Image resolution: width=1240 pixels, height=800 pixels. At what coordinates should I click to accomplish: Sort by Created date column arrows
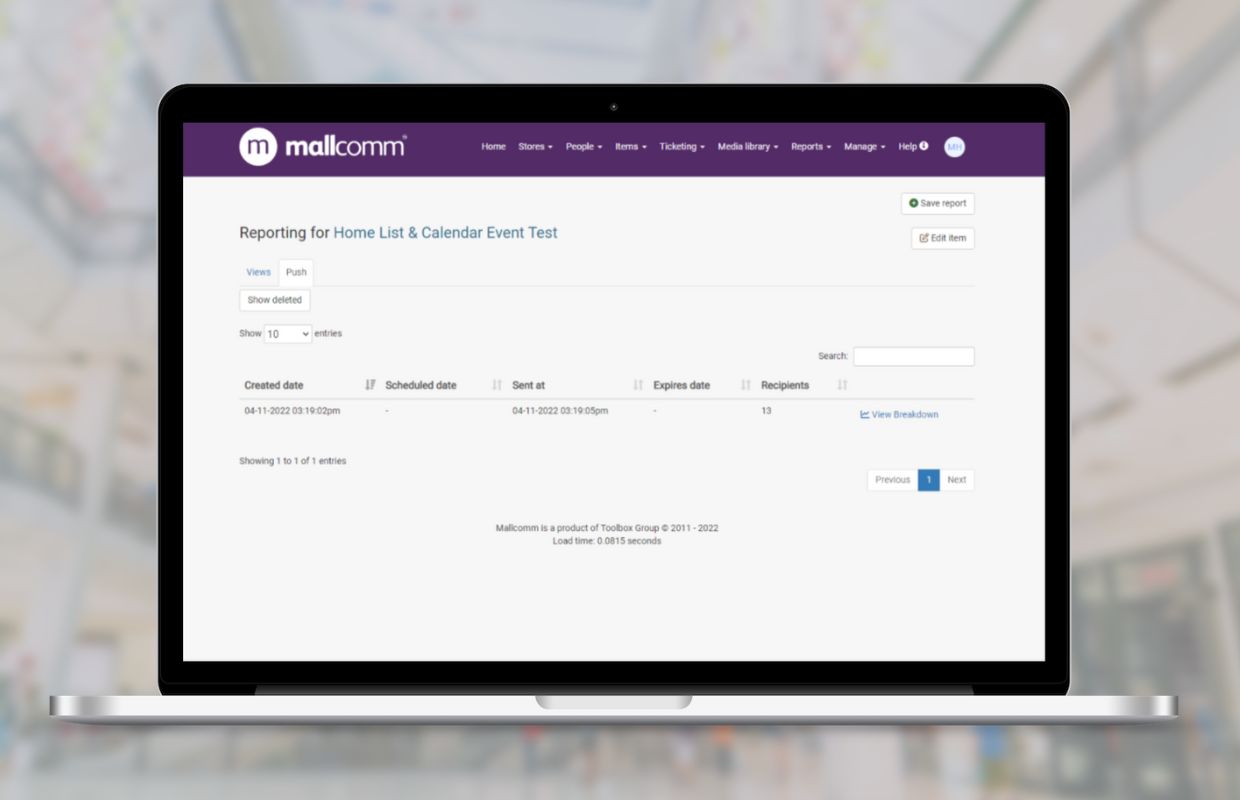click(x=370, y=385)
